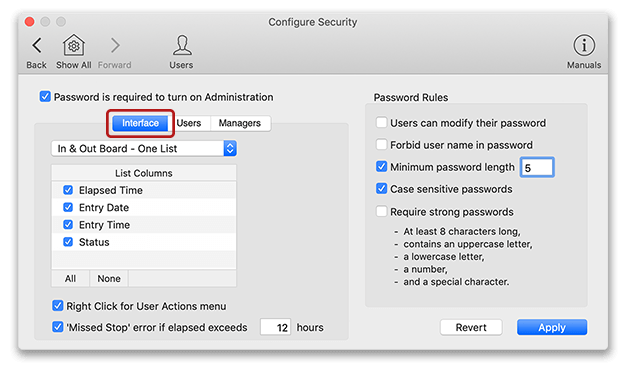Uncheck the Entry Time column
Image resolution: width=625 pixels, height=366 pixels.
pos(68,224)
